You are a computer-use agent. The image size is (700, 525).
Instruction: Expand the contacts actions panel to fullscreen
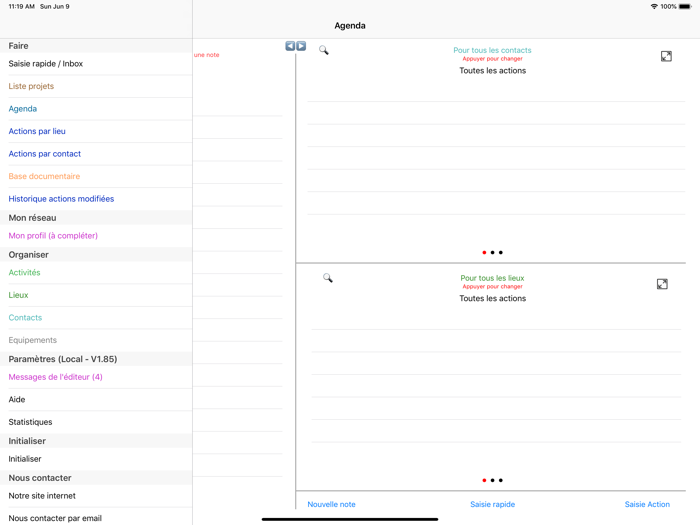coord(666,56)
